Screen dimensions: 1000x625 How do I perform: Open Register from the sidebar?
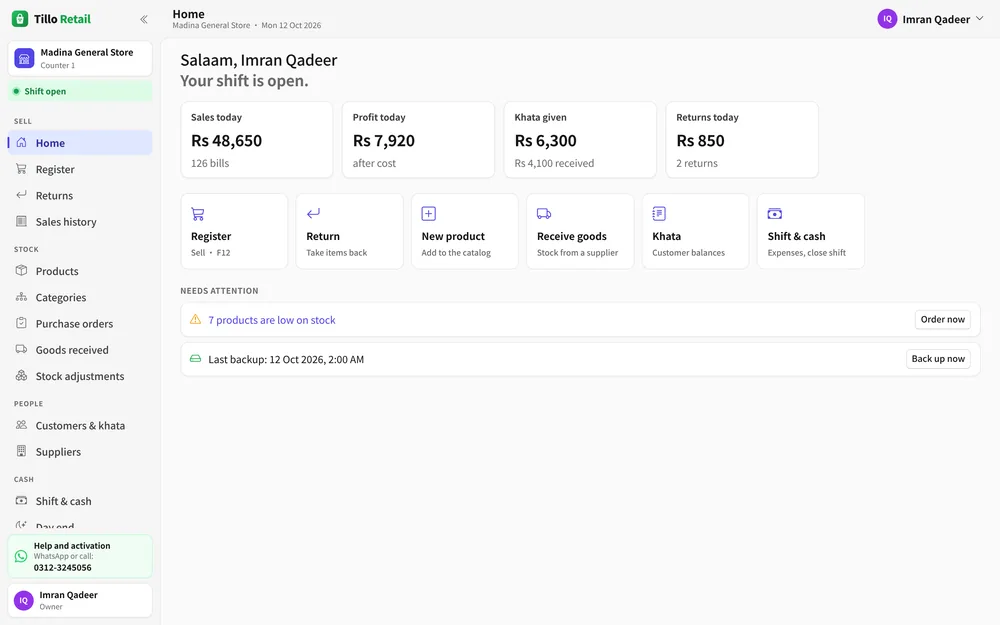click(x=80, y=169)
